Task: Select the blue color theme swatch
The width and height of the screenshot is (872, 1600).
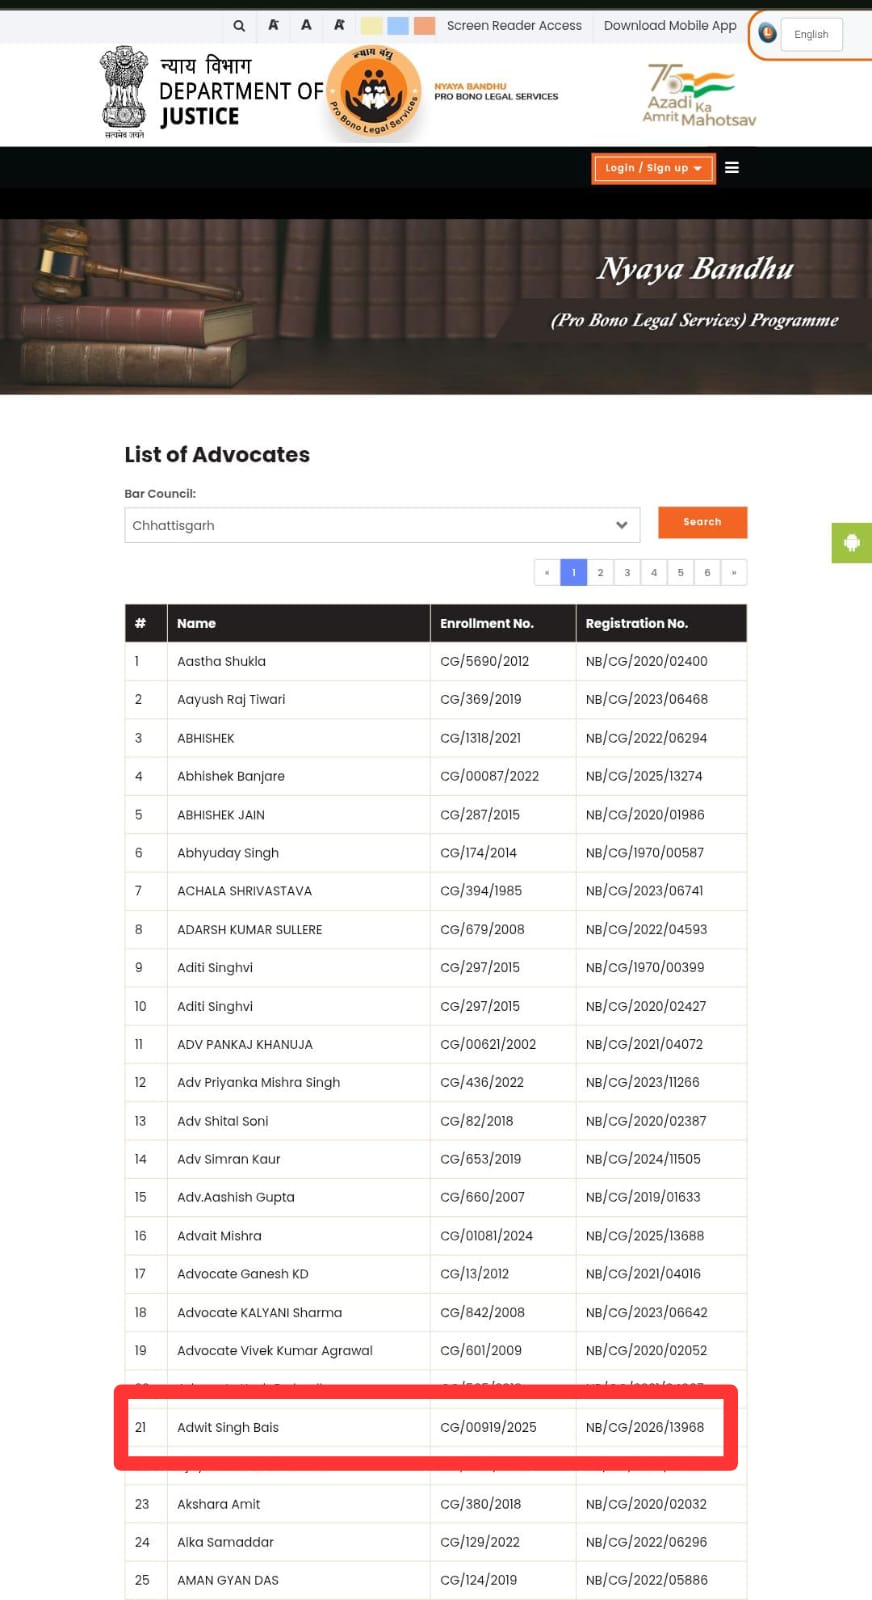Action: pos(397,26)
